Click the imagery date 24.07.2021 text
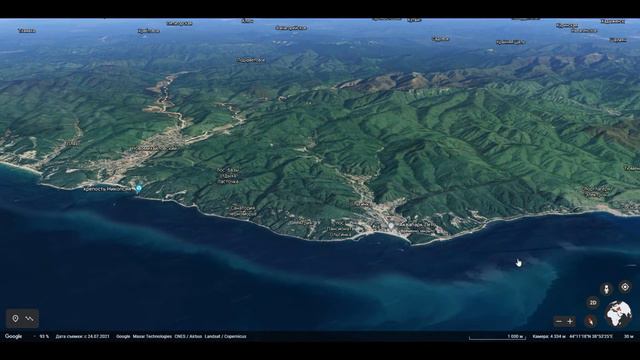 pos(82,336)
